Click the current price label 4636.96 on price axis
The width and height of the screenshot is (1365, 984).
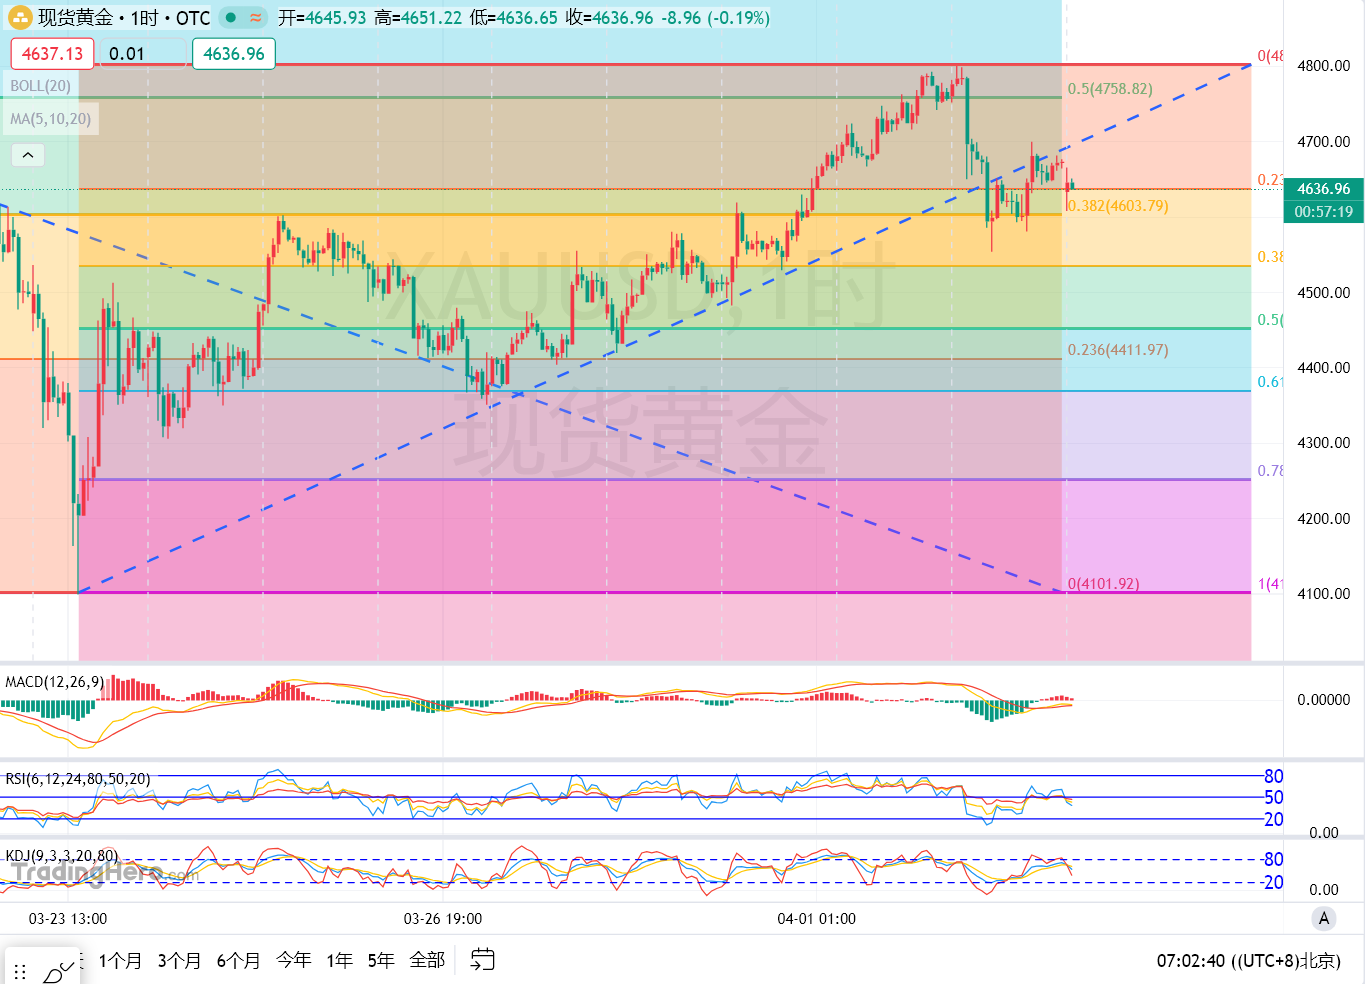pos(1323,189)
